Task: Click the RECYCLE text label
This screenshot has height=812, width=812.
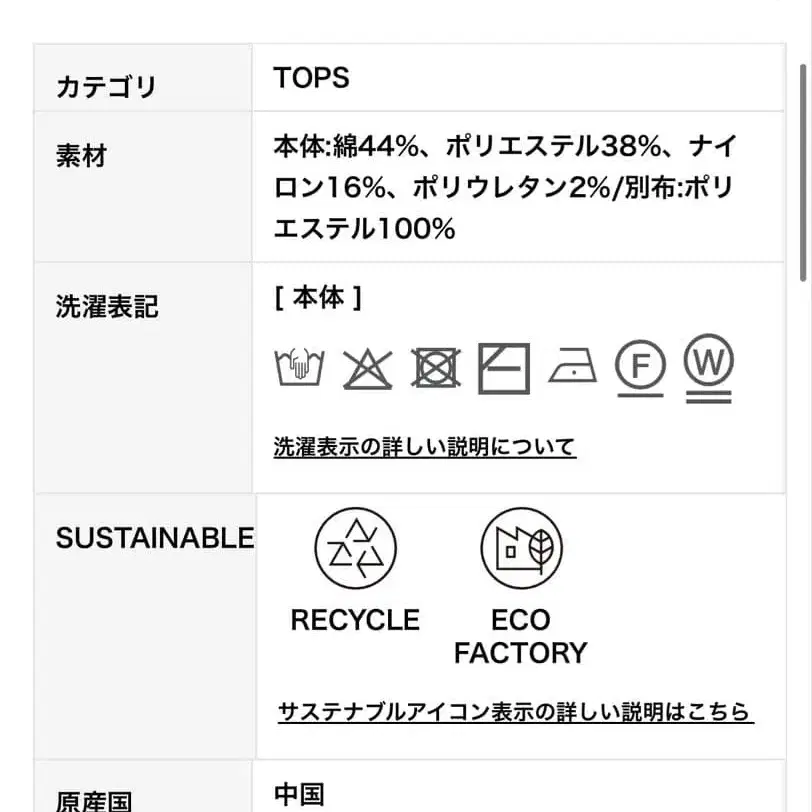Action: [x=355, y=620]
